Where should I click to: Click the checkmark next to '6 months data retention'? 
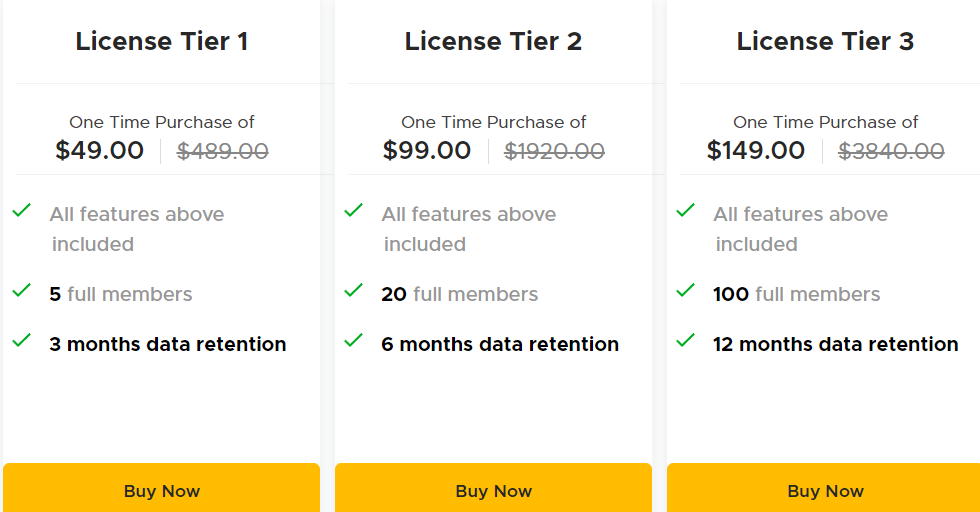[x=354, y=341]
